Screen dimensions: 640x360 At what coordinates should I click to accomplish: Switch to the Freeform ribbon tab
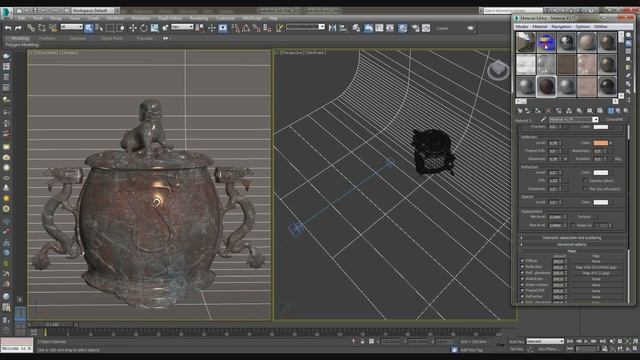[47, 38]
